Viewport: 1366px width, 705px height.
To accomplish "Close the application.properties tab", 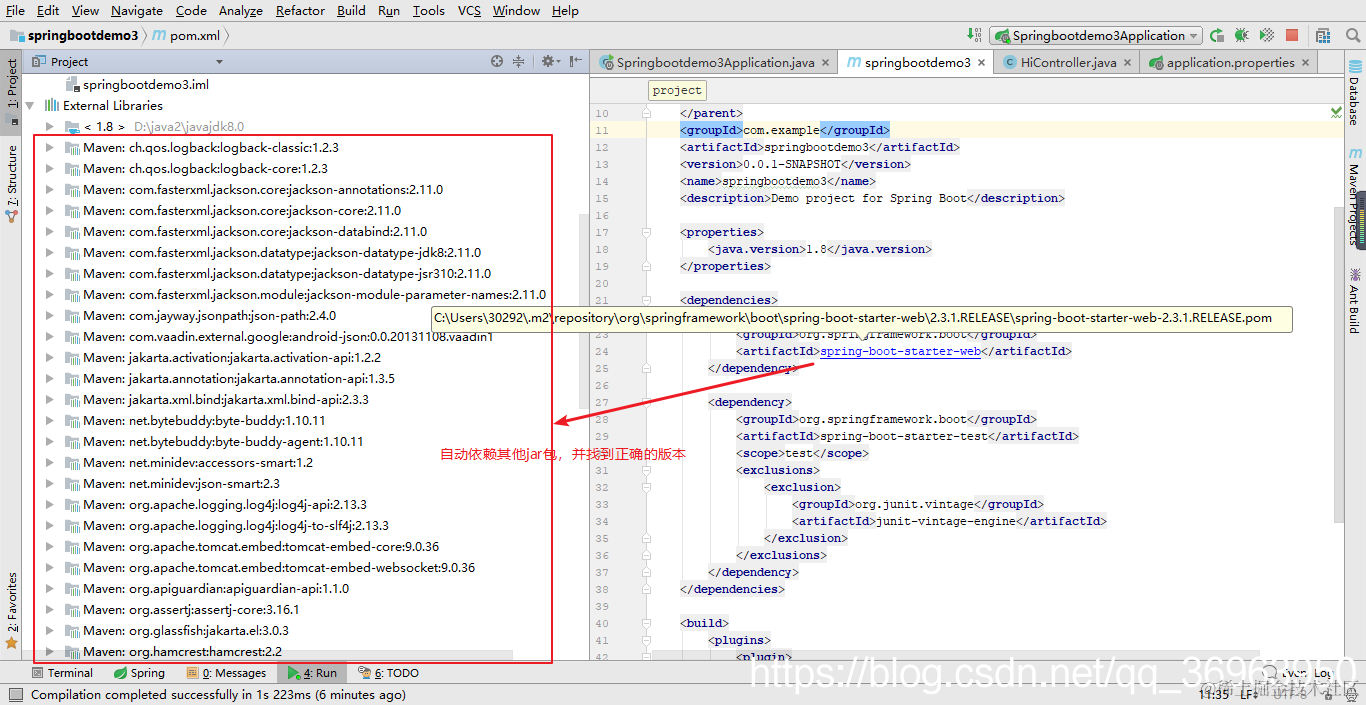I will click(x=1305, y=62).
